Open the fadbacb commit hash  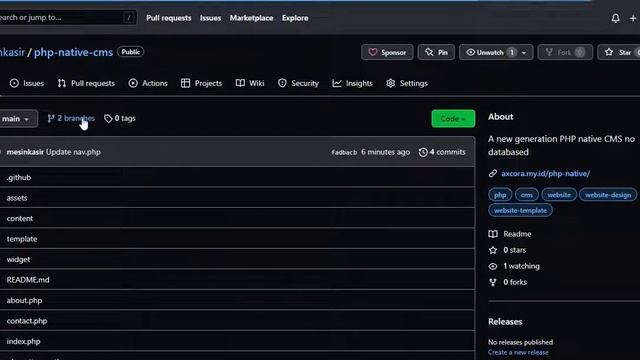pos(344,152)
